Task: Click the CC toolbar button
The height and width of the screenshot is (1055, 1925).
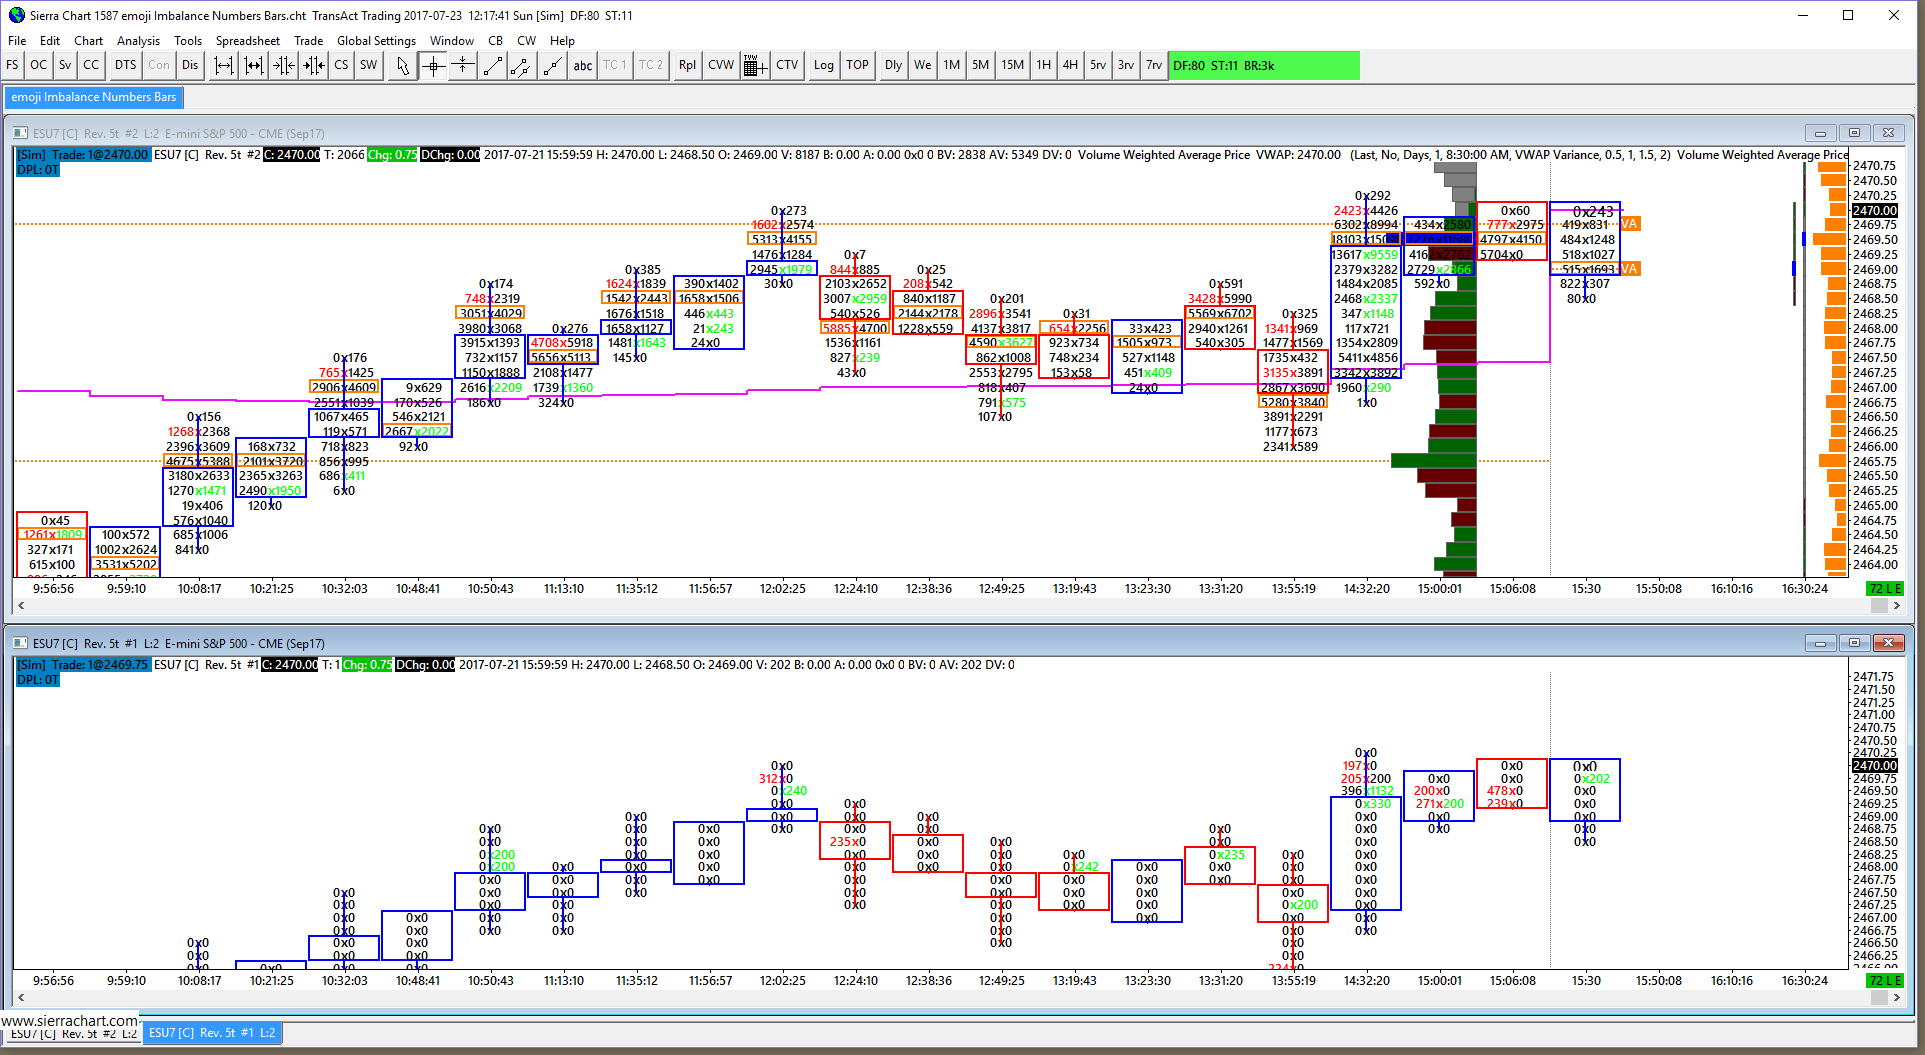Action: pos(91,65)
